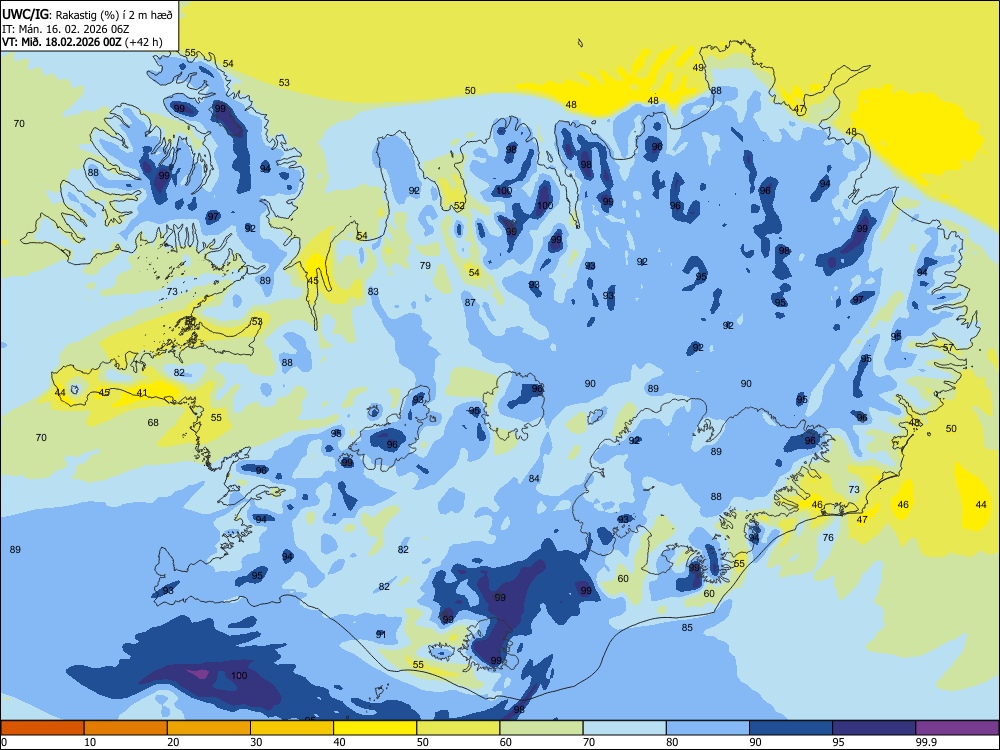
Task: Select the light blue 80–90 legend swatch
Action: click(x=708, y=728)
